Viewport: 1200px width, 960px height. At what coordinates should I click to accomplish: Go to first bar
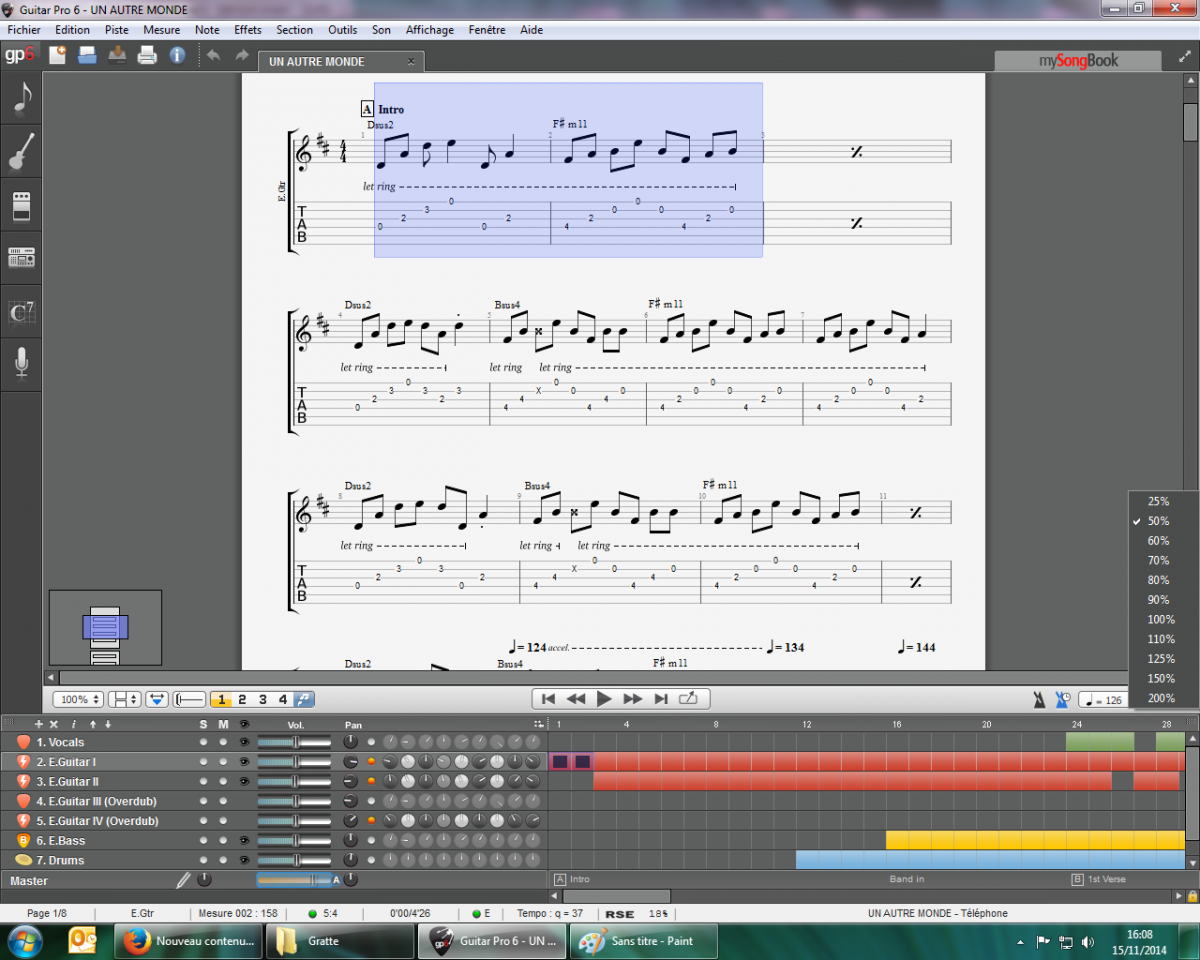point(548,699)
